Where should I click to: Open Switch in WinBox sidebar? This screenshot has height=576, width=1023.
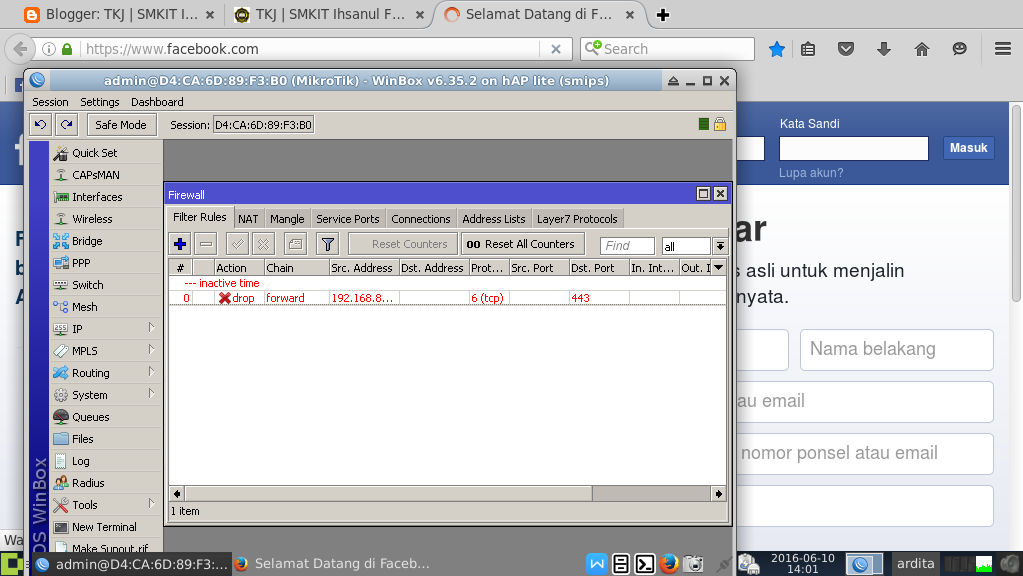(x=106, y=285)
